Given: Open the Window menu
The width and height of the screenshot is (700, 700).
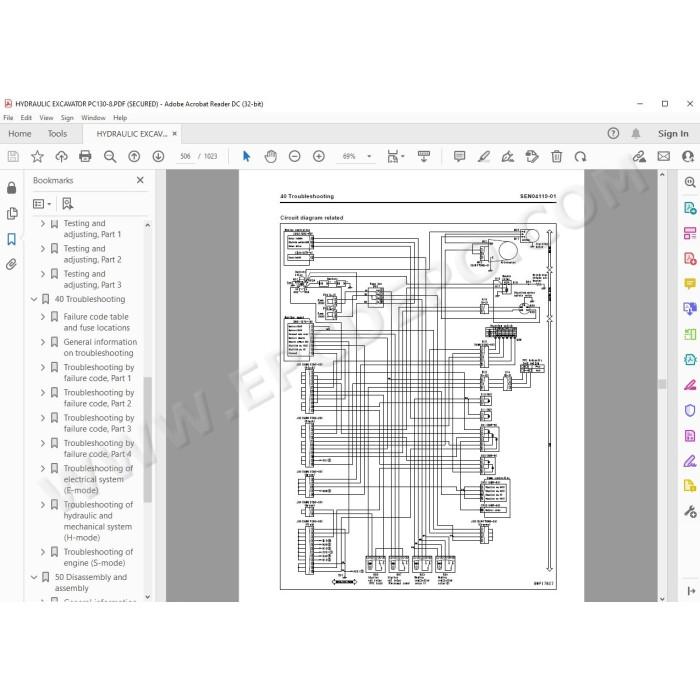Looking at the screenshot, I should 93,118.
